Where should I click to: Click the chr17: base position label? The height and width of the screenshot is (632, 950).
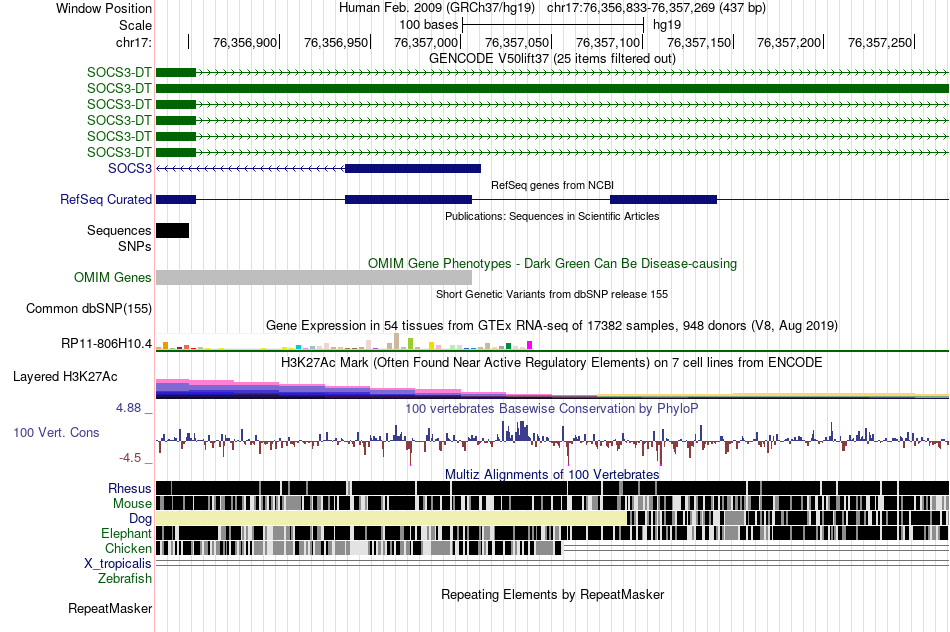pyautogui.click(x=133, y=42)
